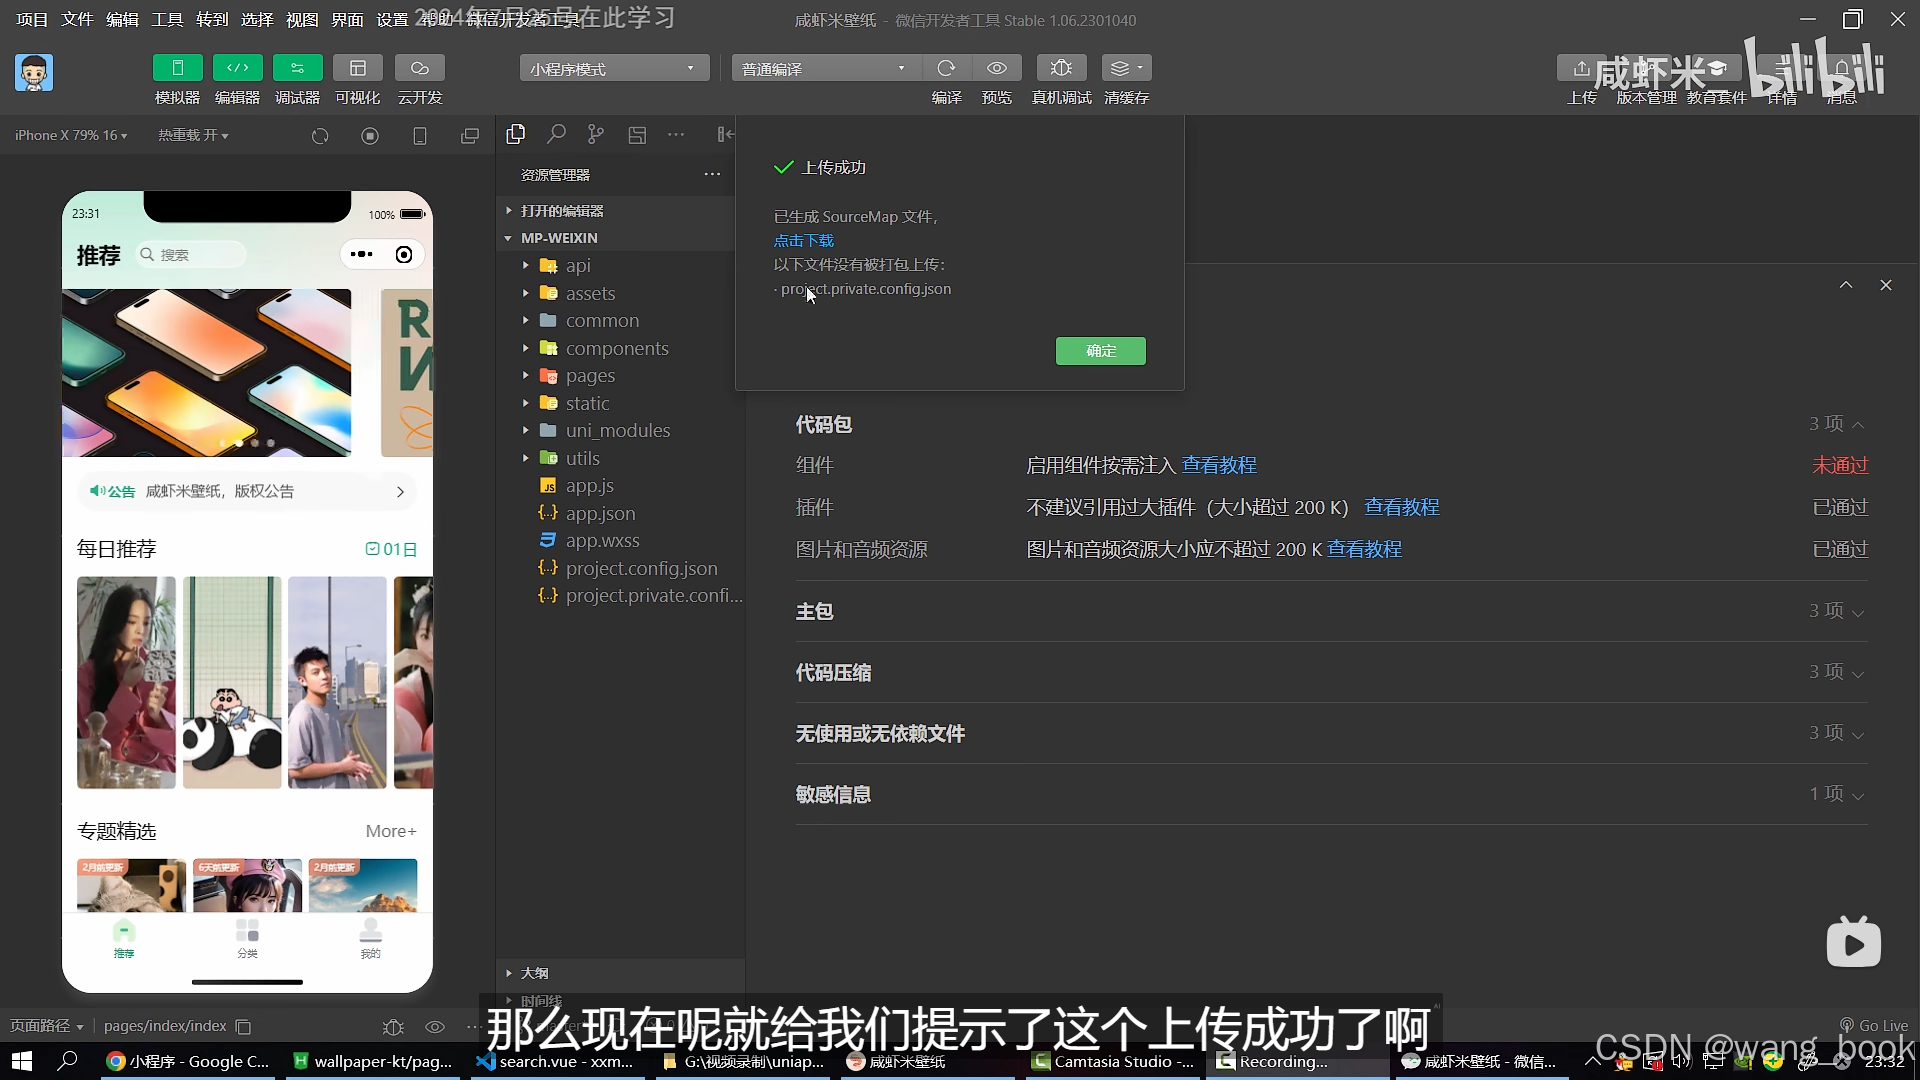Open the Tools menu

point(167,20)
